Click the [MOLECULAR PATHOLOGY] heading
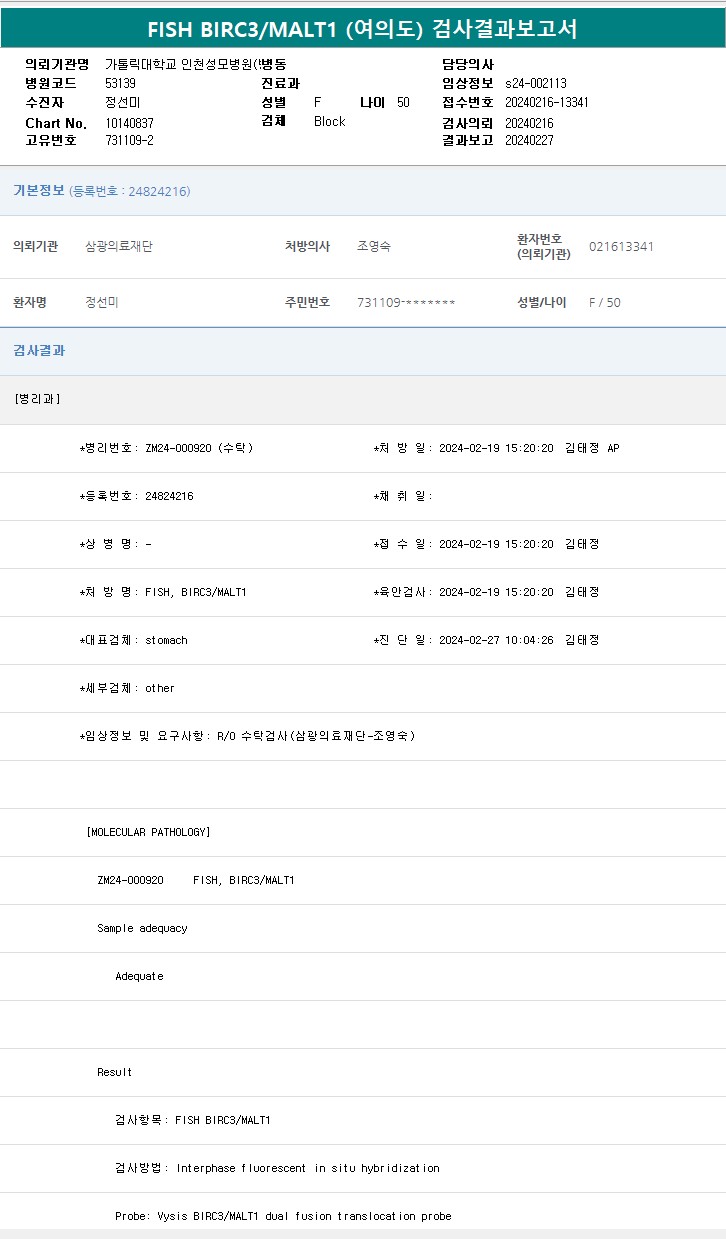 point(148,832)
